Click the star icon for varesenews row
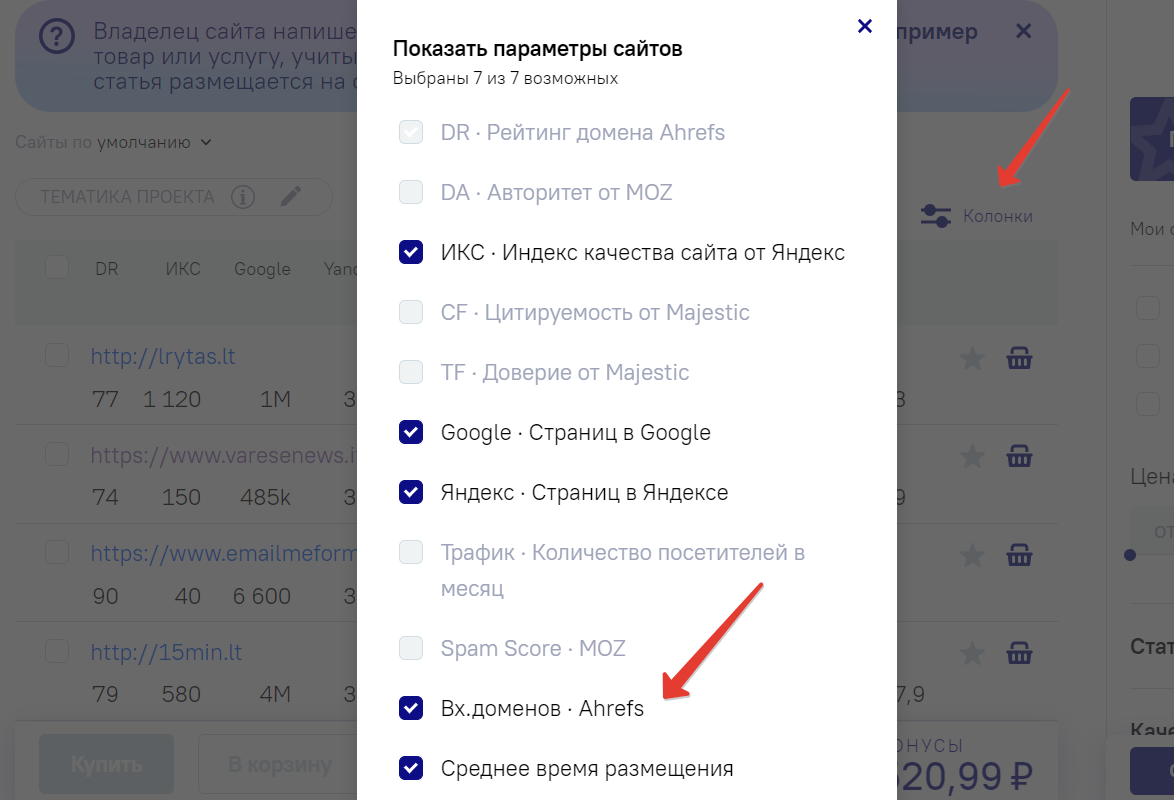This screenshot has height=800, width=1174. click(972, 457)
